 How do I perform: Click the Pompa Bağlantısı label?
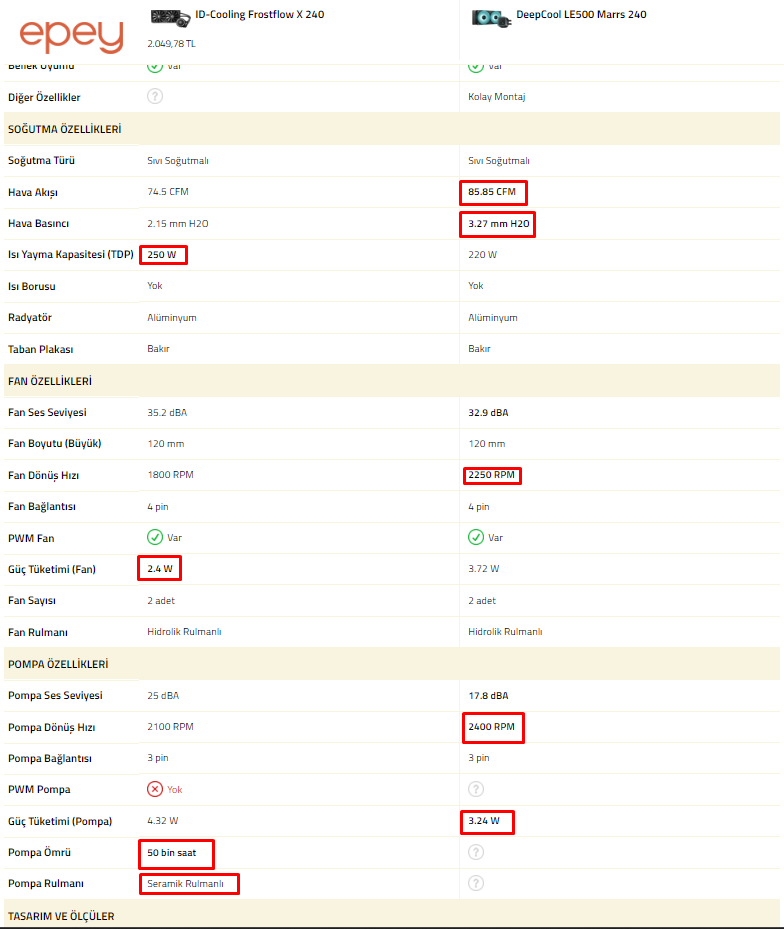pos(50,758)
